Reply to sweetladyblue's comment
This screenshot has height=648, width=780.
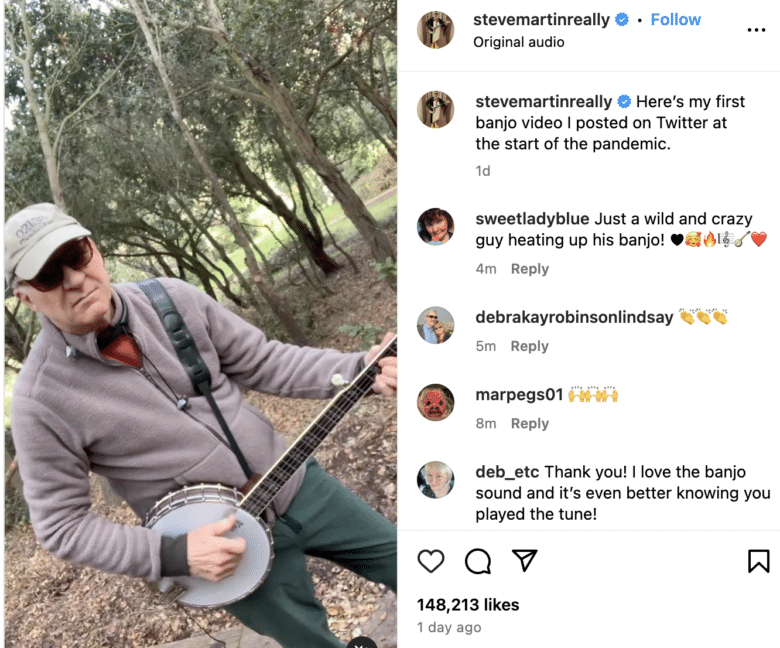click(529, 269)
